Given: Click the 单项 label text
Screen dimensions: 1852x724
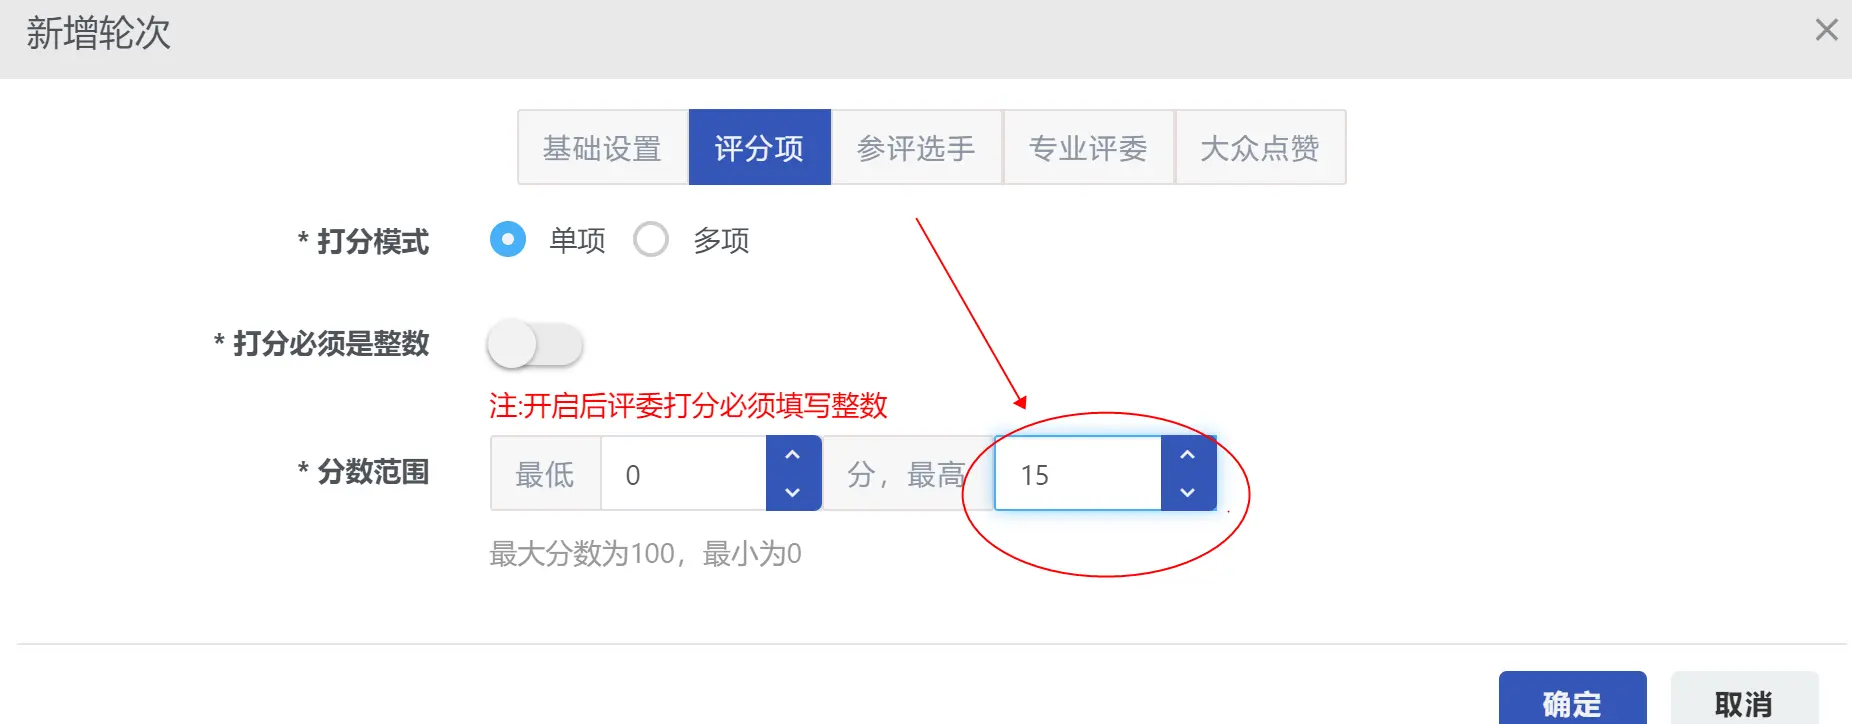Looking at the screenshot, I should coord(578,240).
